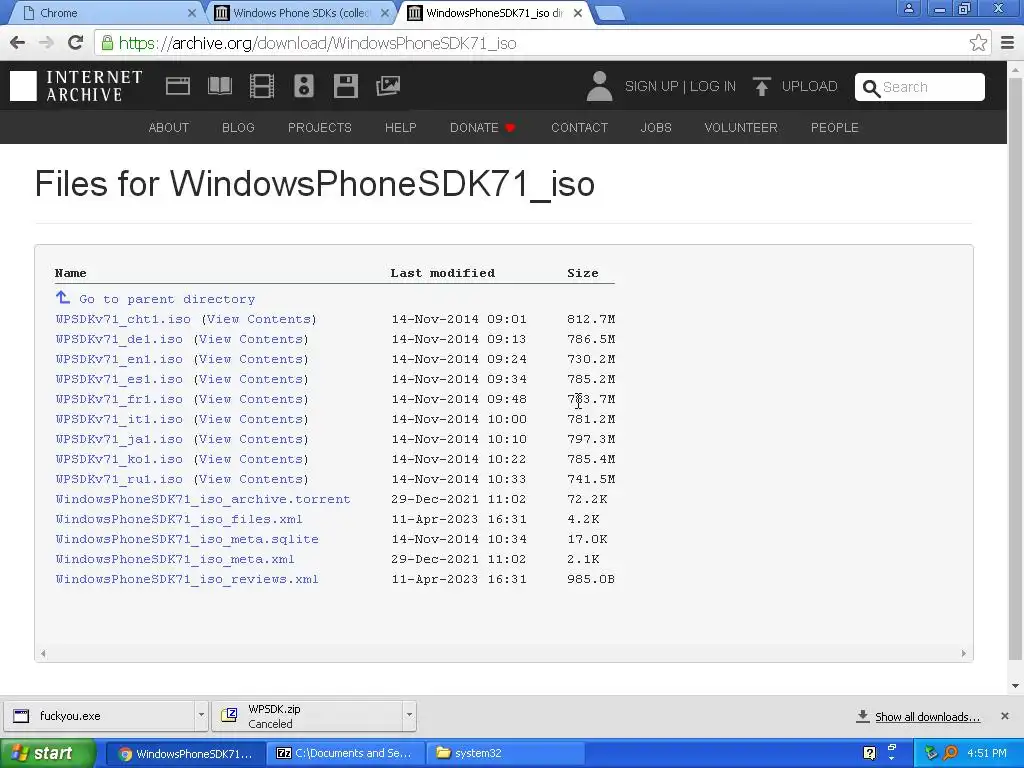Click the canceled WPSDK.zip download
Viewport: 1024px width, 768px height.
point(307,715)
